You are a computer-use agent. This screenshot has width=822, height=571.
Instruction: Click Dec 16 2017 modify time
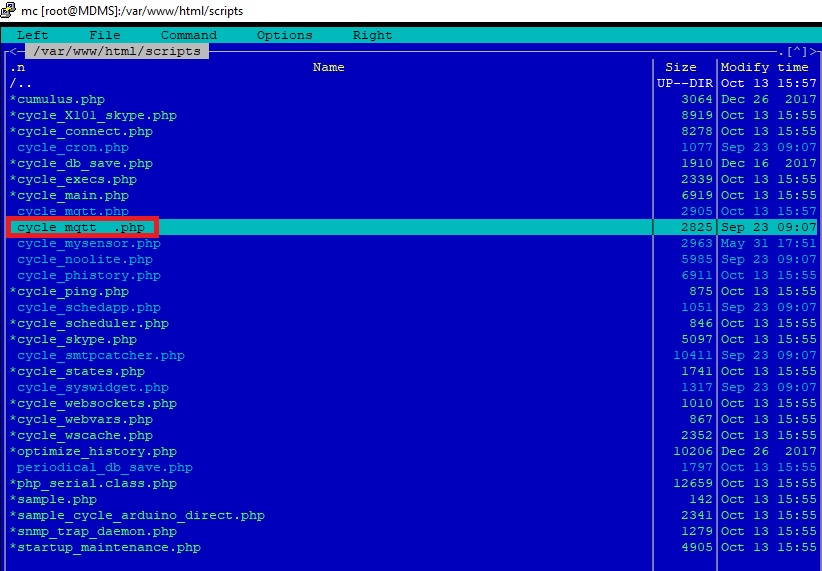[769, 163]
